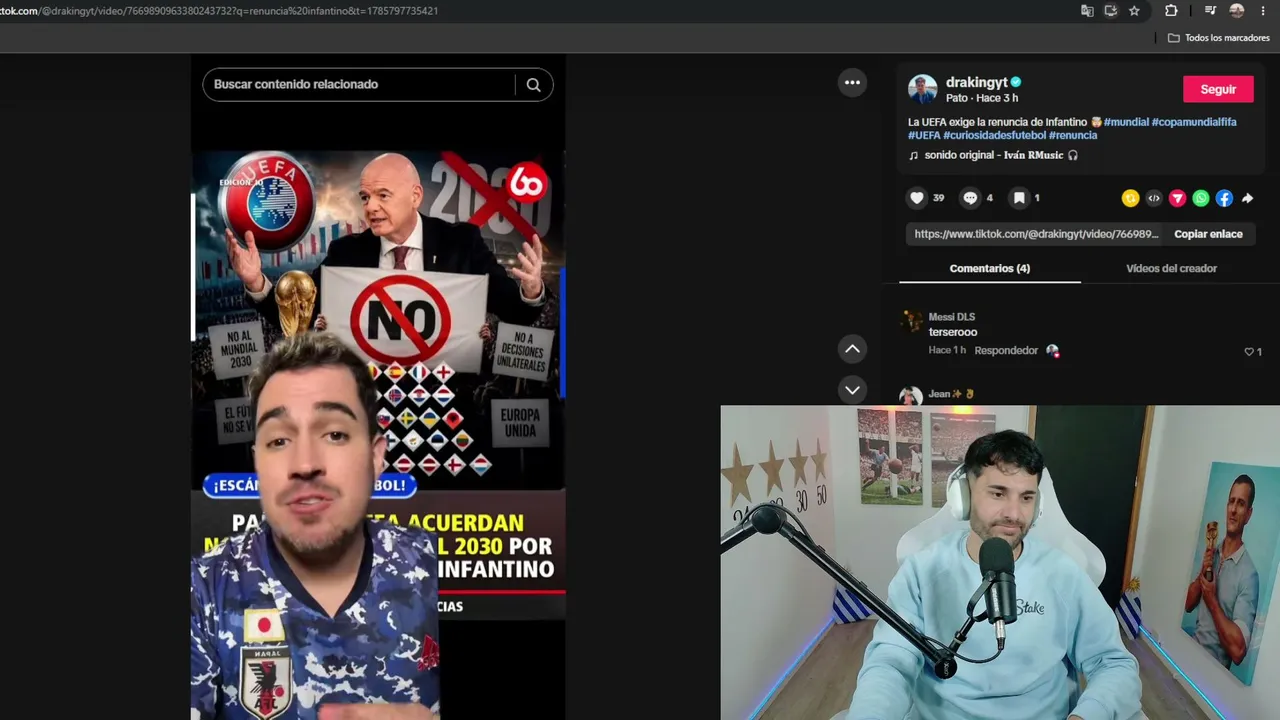Click the install app icon in address bar
Viewport: 1280px width, 720px height.
coord(1111,11)
